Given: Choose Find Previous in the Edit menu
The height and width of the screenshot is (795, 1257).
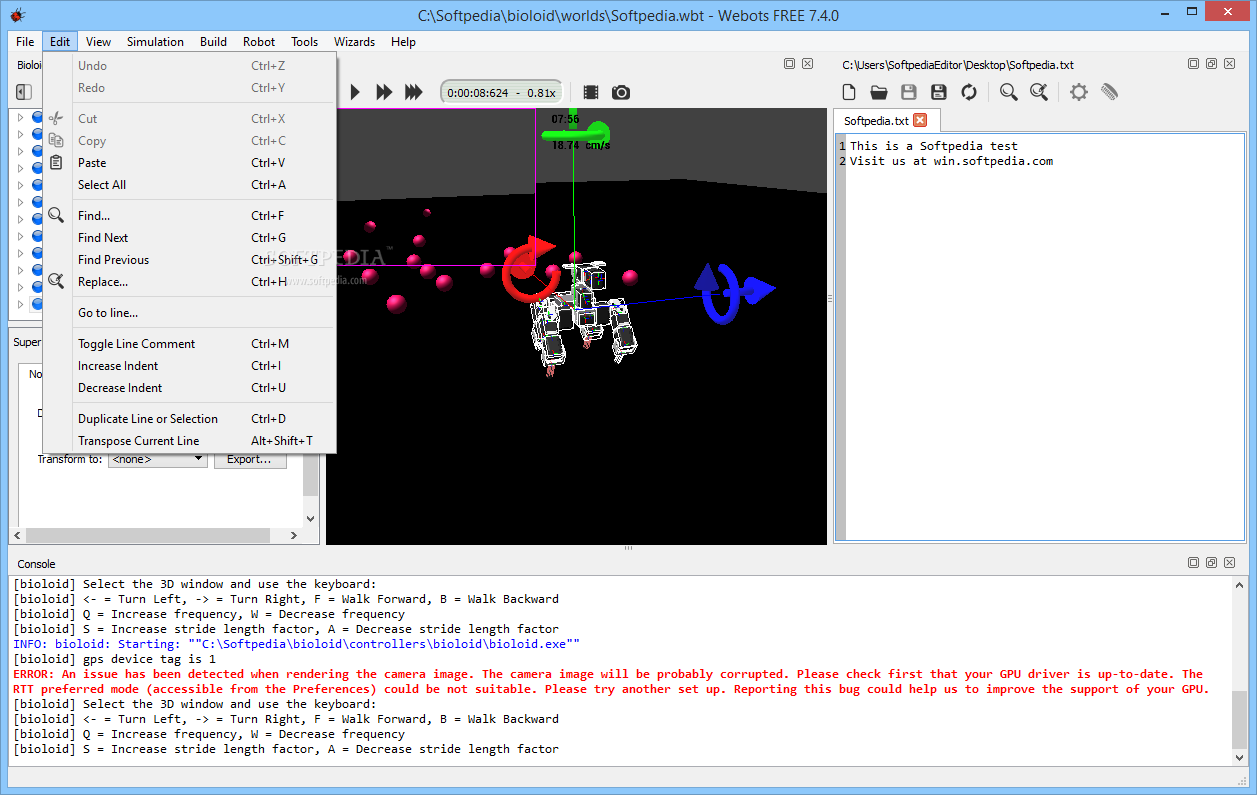Looking at the screenshot, I should point(189,260).
